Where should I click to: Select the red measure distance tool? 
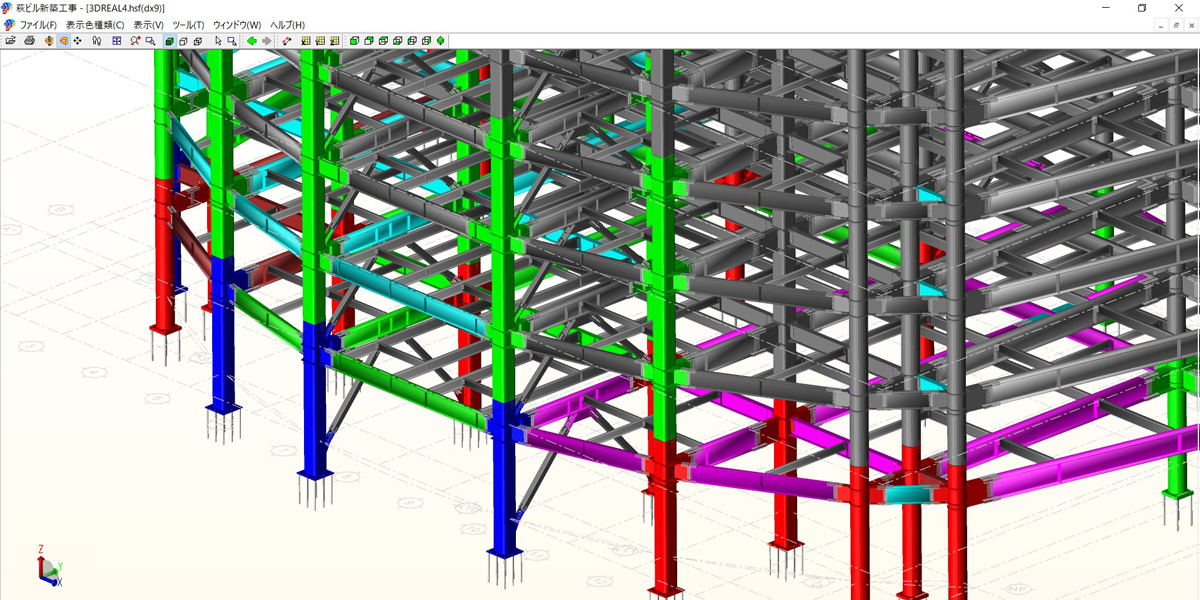point(287,41)
